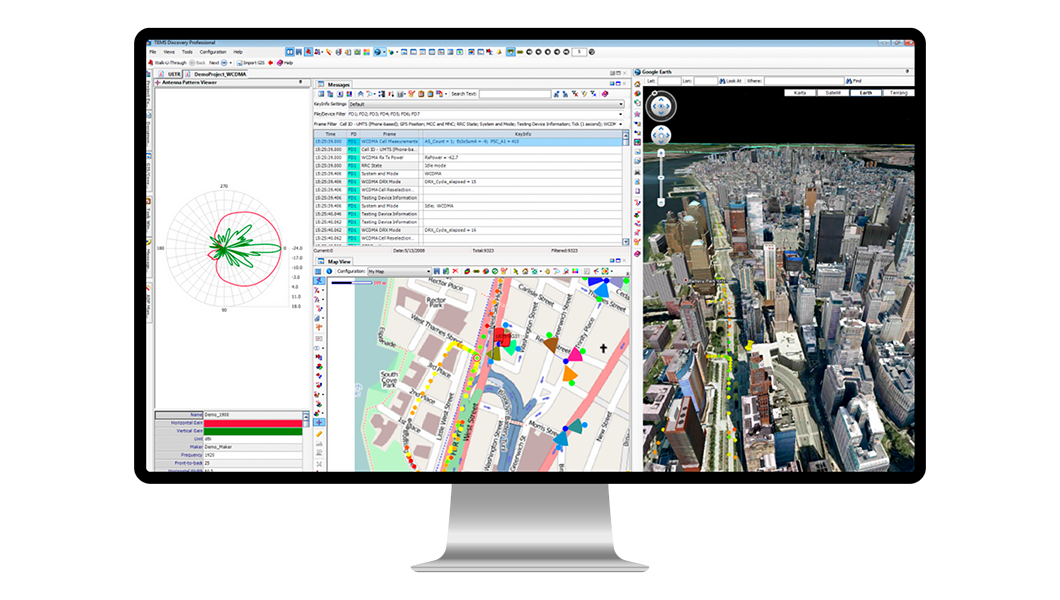The image size is (1060, 600).
Task: Click the Import GIS button
Action: [251, 63]
